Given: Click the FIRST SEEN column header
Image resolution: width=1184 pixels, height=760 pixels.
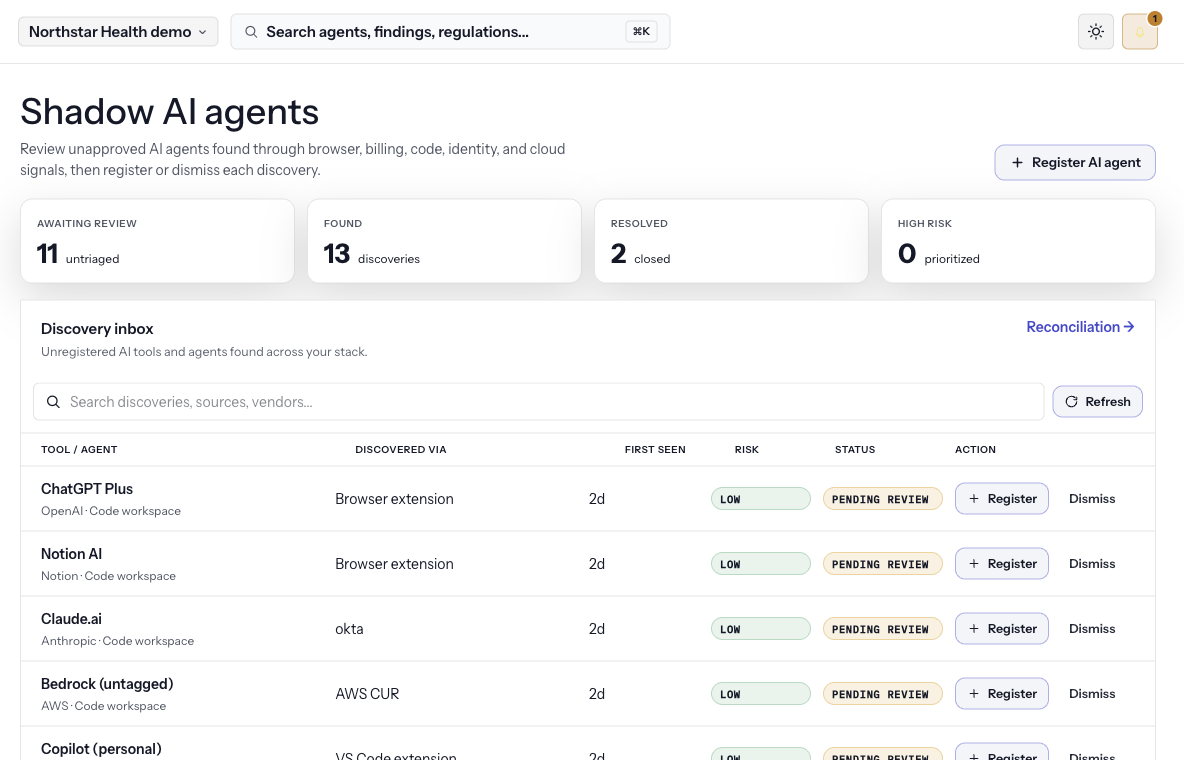Looking at the screenshot, I should point(655,450).
